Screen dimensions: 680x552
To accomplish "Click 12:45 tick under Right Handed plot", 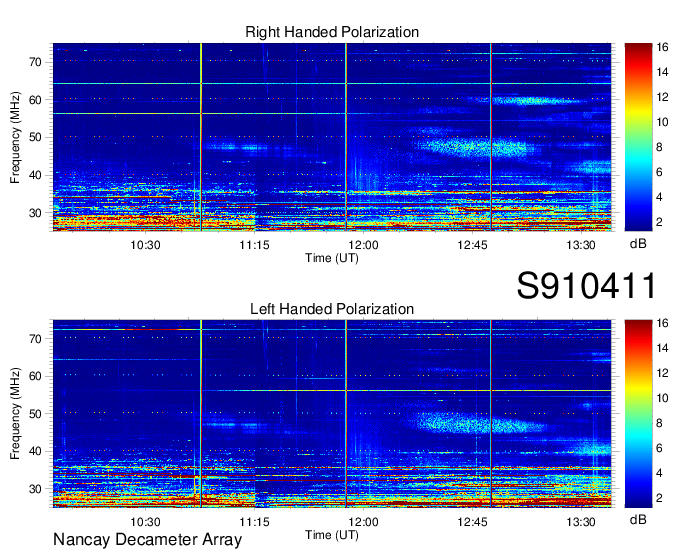I will point(472,245).
